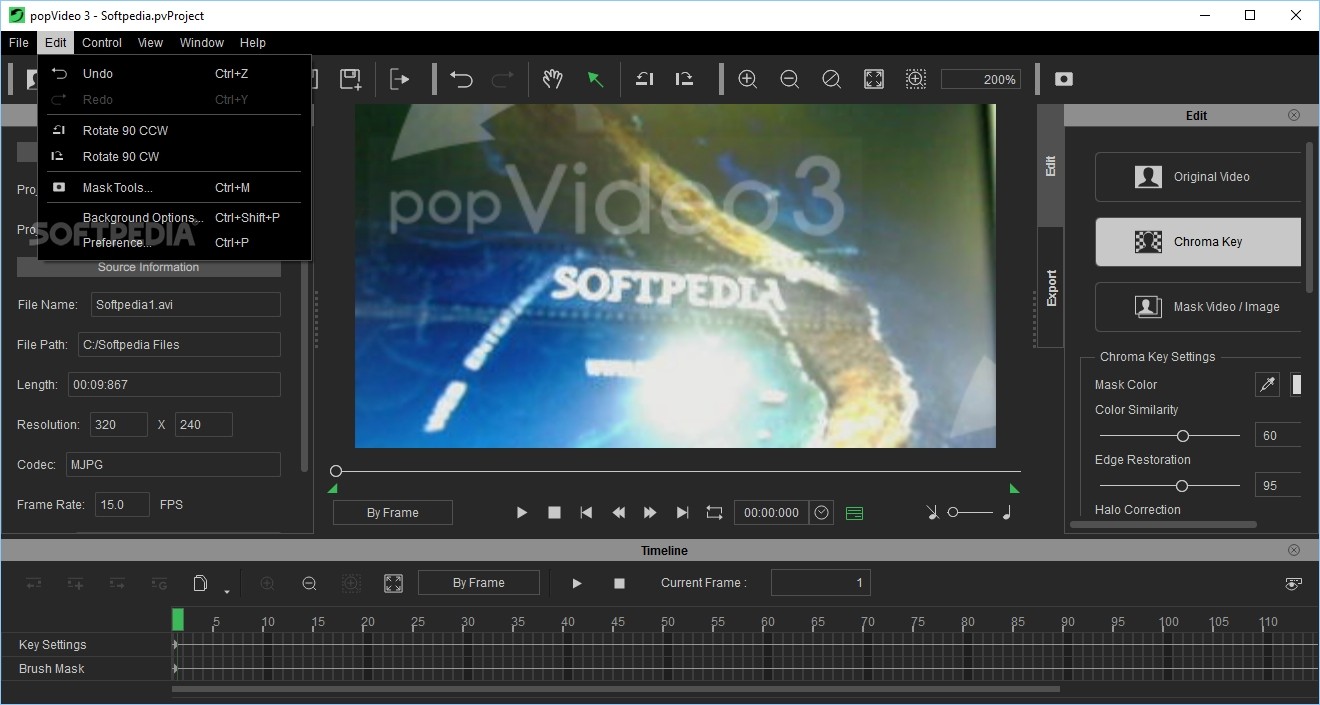Click the playback time field 00:00:000
The width and height of the screenshot is (1320, 705).
771,513
